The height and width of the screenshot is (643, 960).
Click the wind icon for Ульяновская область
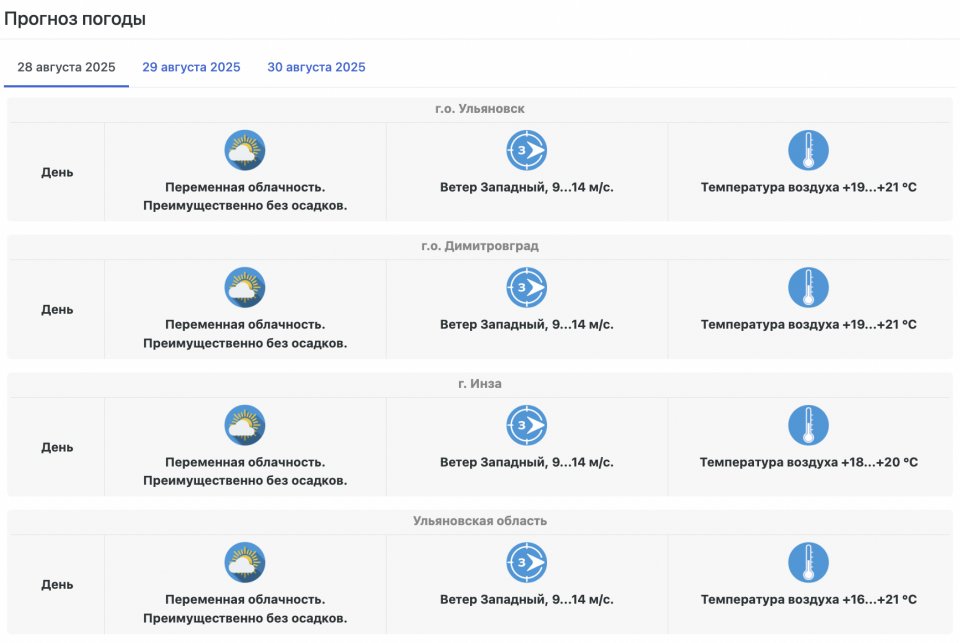pyautogui.click(x=527, y=563)
